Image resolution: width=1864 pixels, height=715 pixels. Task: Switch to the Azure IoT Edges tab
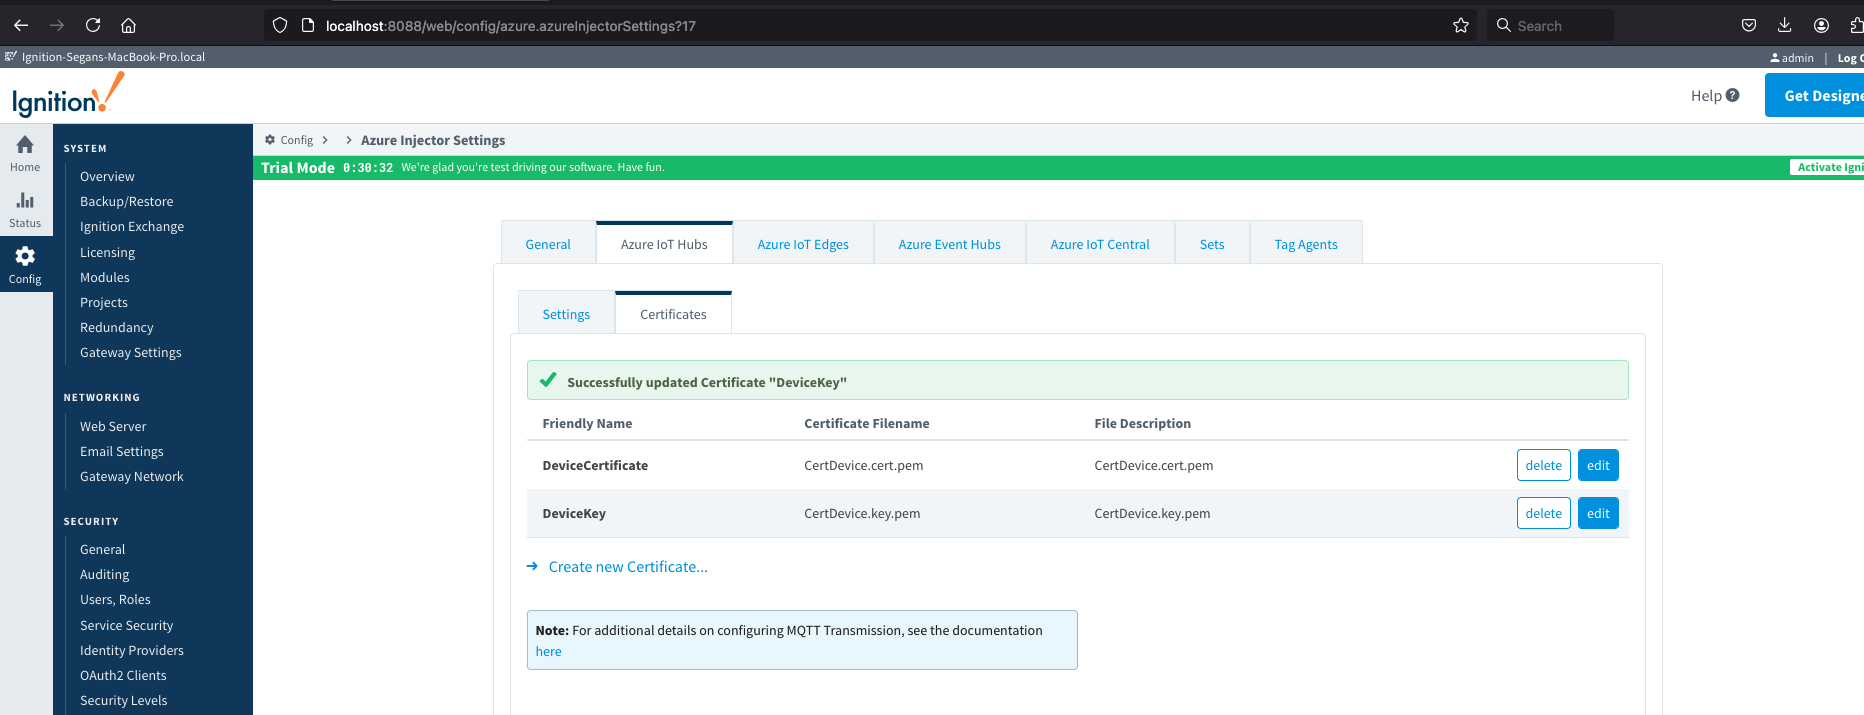pyautogui.click(x=802, y=244)
